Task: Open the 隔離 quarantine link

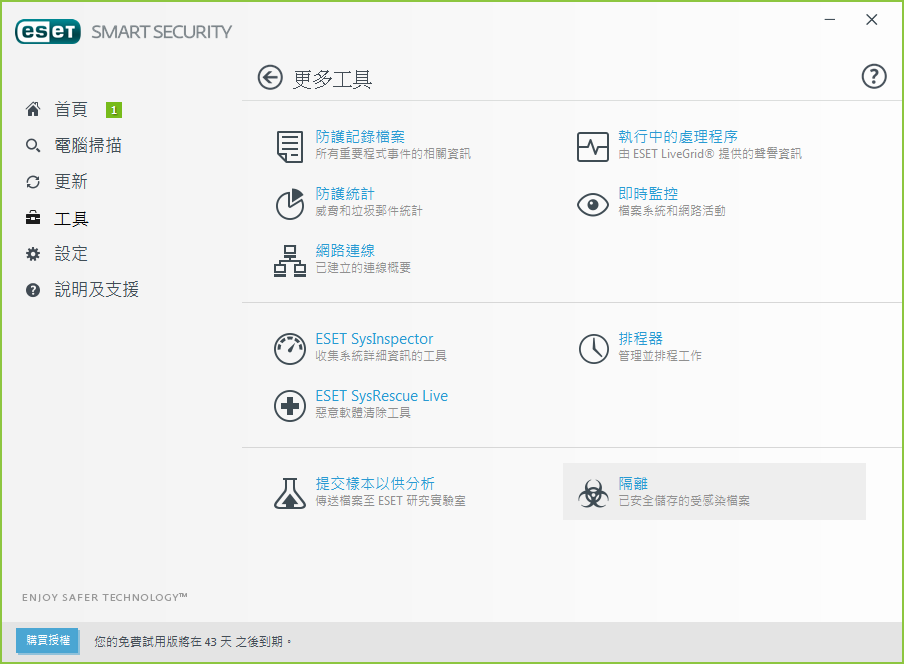Action: [x=633, y=484]
